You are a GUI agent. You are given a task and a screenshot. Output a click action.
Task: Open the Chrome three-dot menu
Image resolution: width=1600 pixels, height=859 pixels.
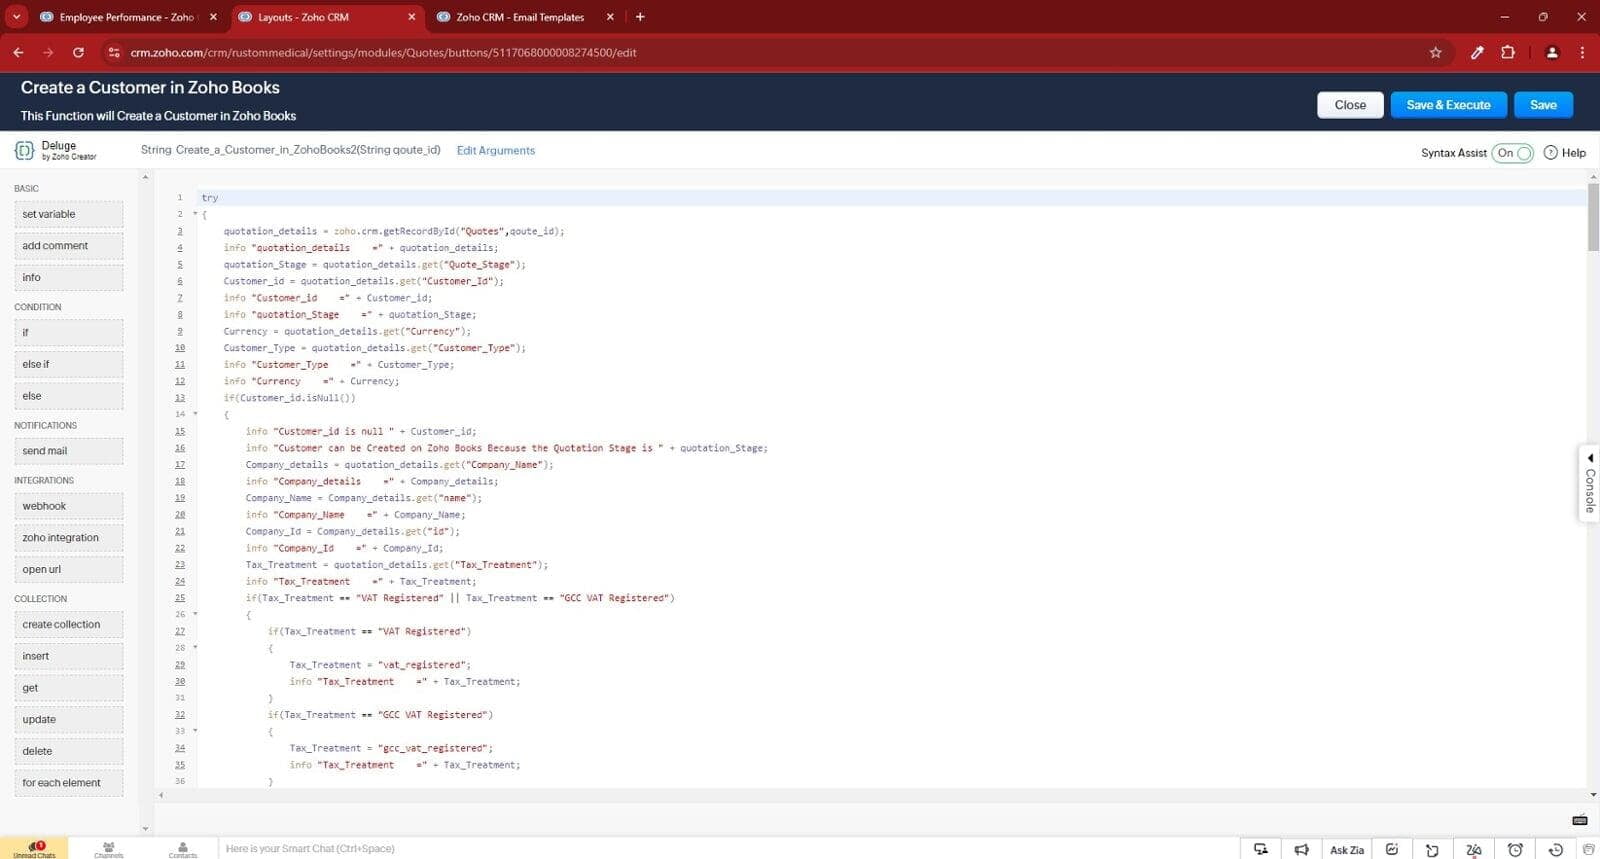tap(1582, 52)
